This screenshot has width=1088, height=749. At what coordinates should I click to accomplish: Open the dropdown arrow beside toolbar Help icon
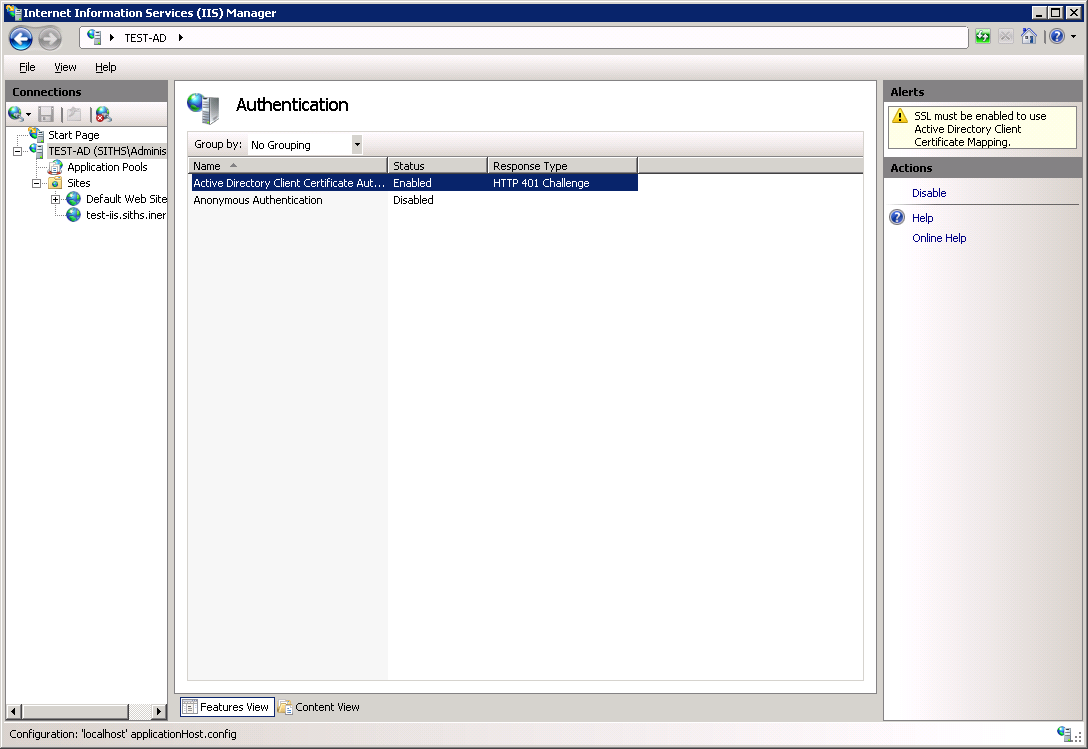1073,37
